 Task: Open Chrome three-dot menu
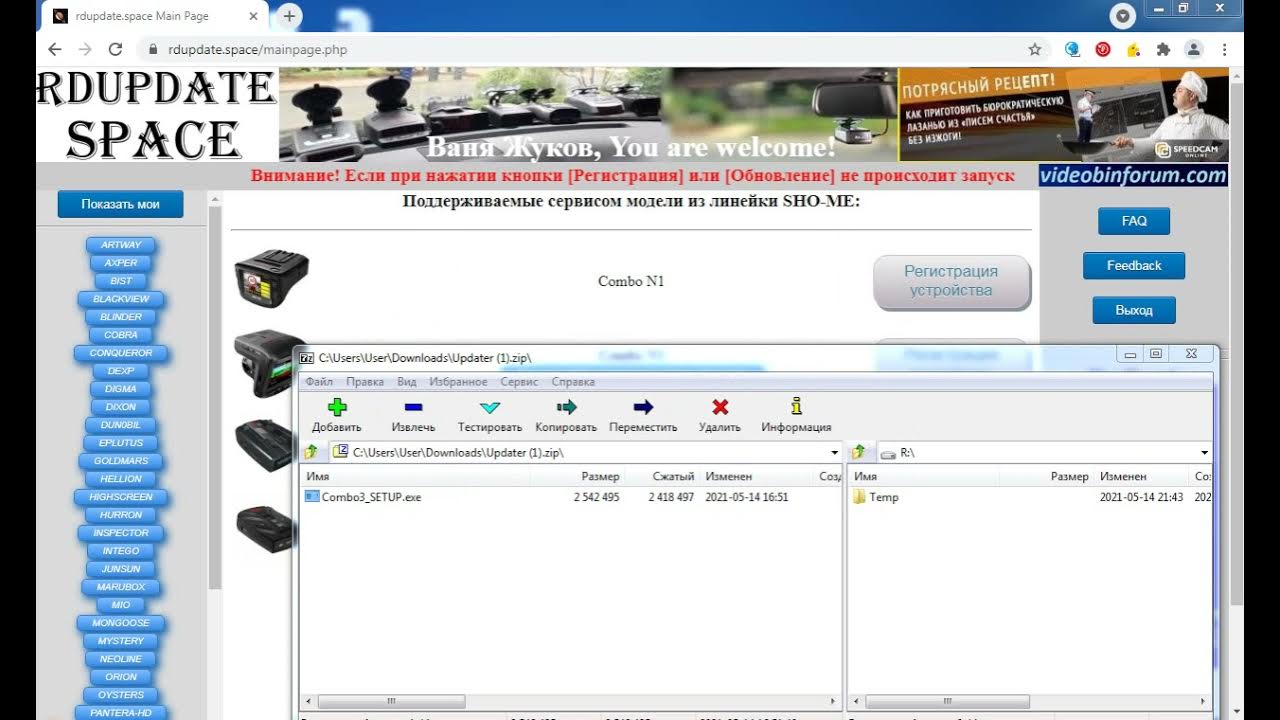(1224, 49)
